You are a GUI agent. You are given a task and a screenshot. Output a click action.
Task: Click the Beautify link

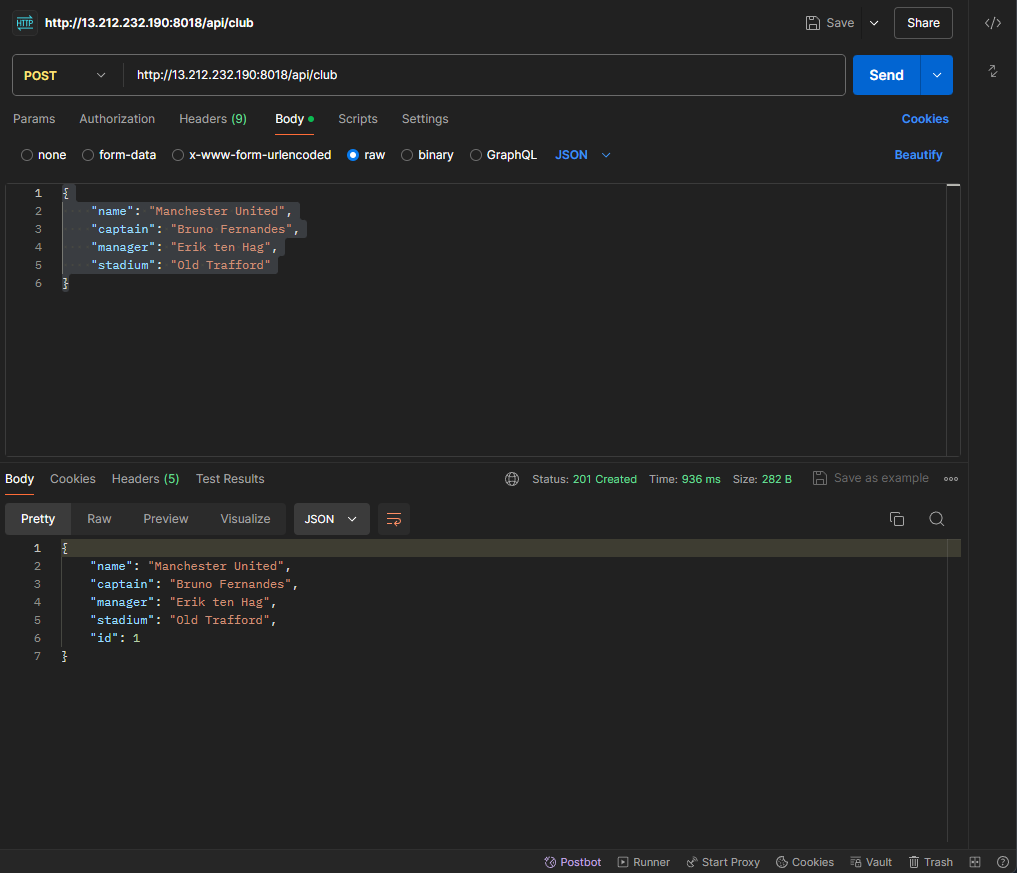918,155
